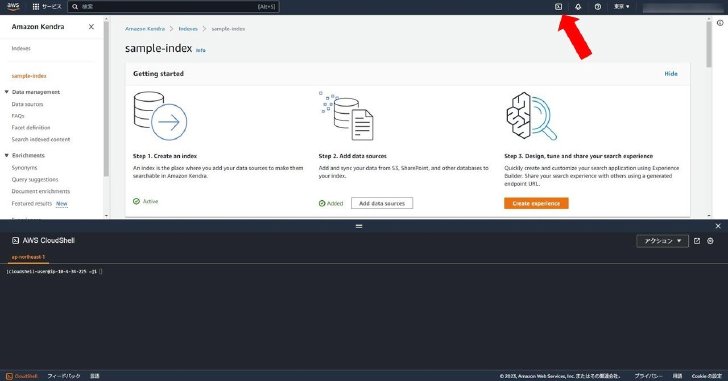Screen dimensions: 728x381
Task: Click the Create an index database icon
Action: coord(160,116)
